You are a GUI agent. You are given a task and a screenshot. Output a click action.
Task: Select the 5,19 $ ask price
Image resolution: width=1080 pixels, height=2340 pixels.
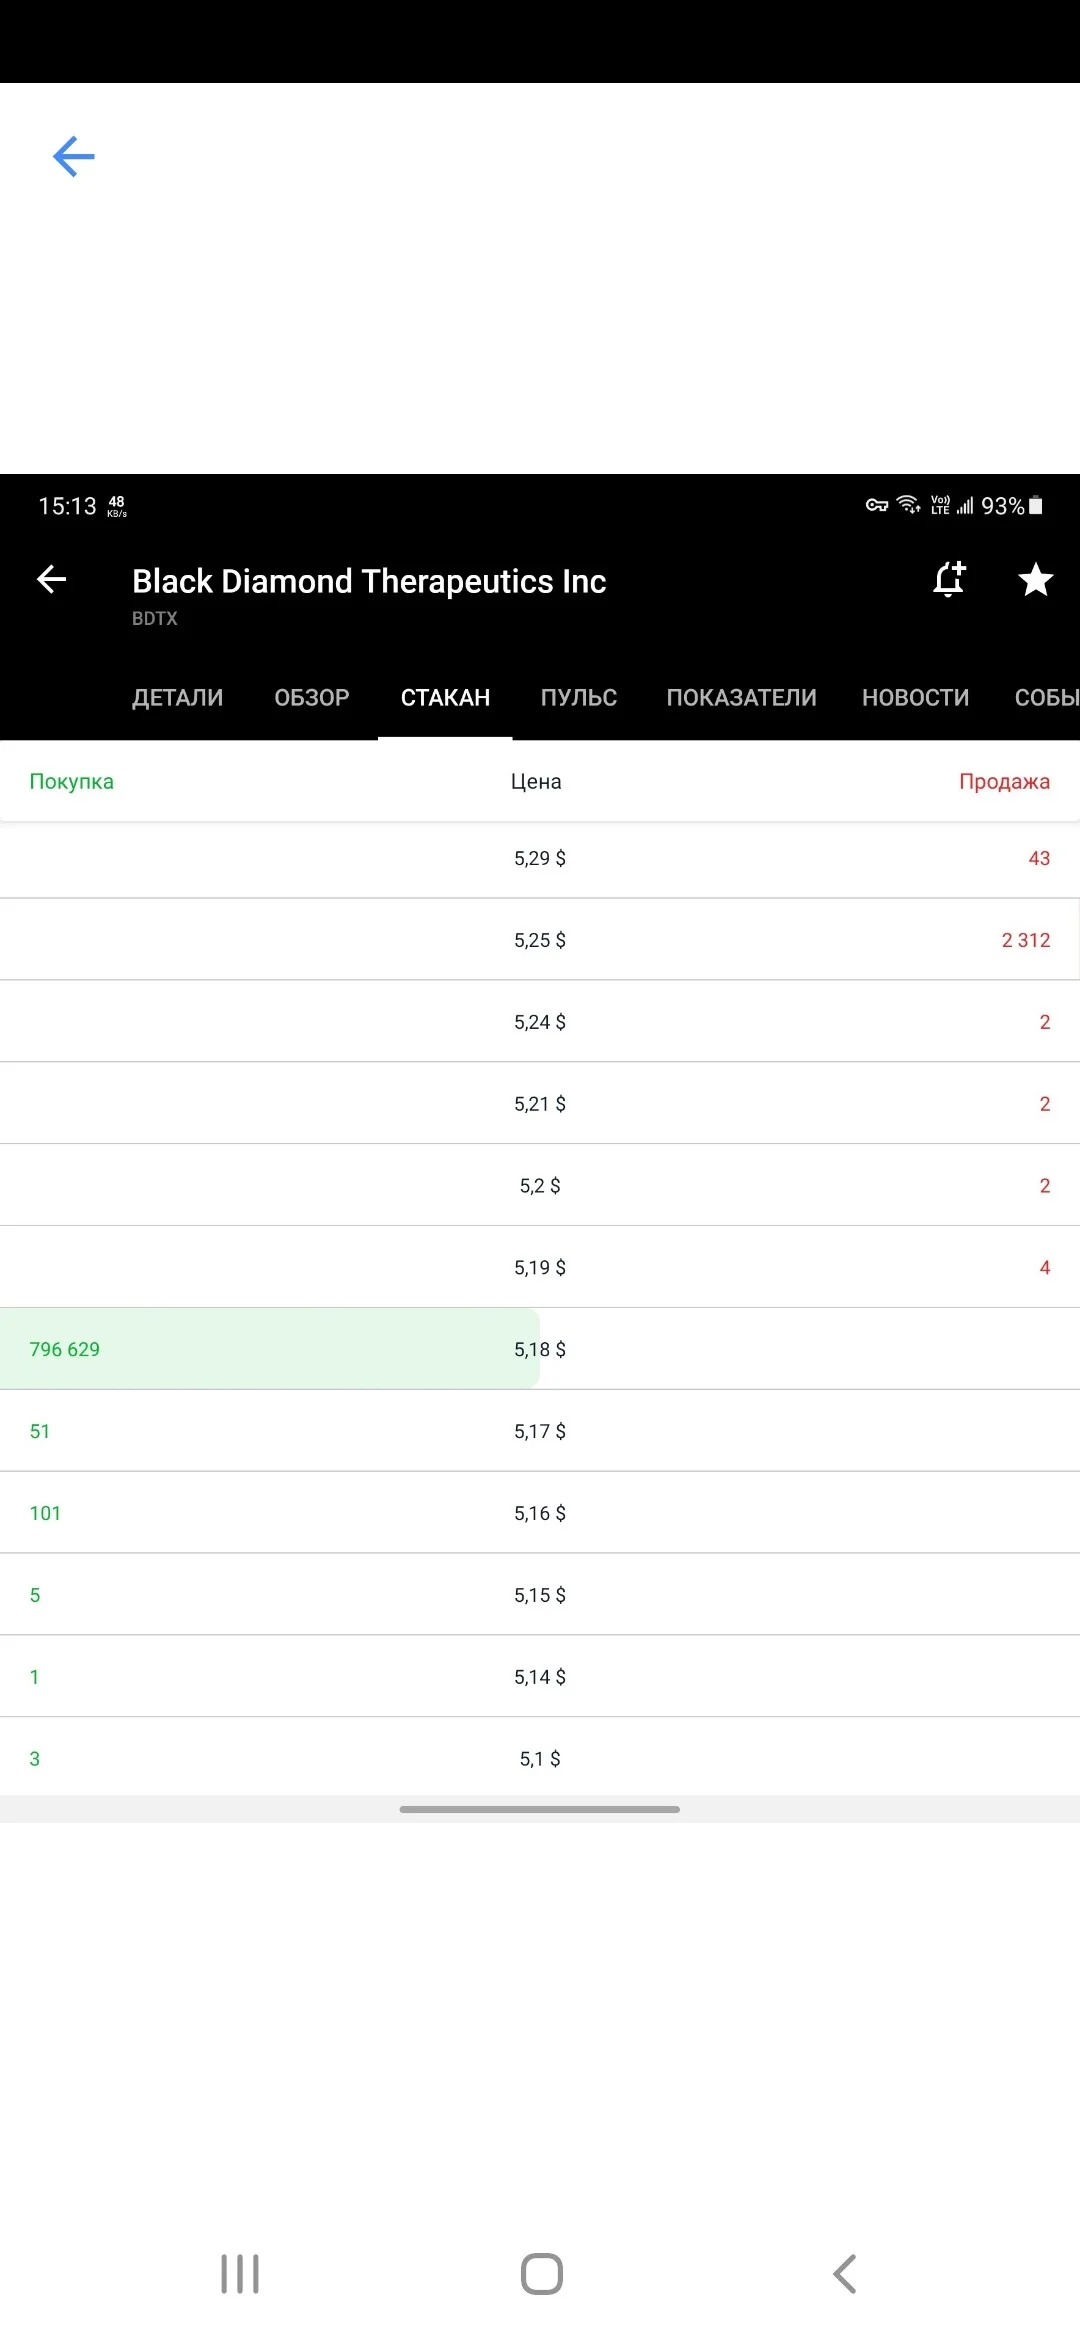[540, 1268]
